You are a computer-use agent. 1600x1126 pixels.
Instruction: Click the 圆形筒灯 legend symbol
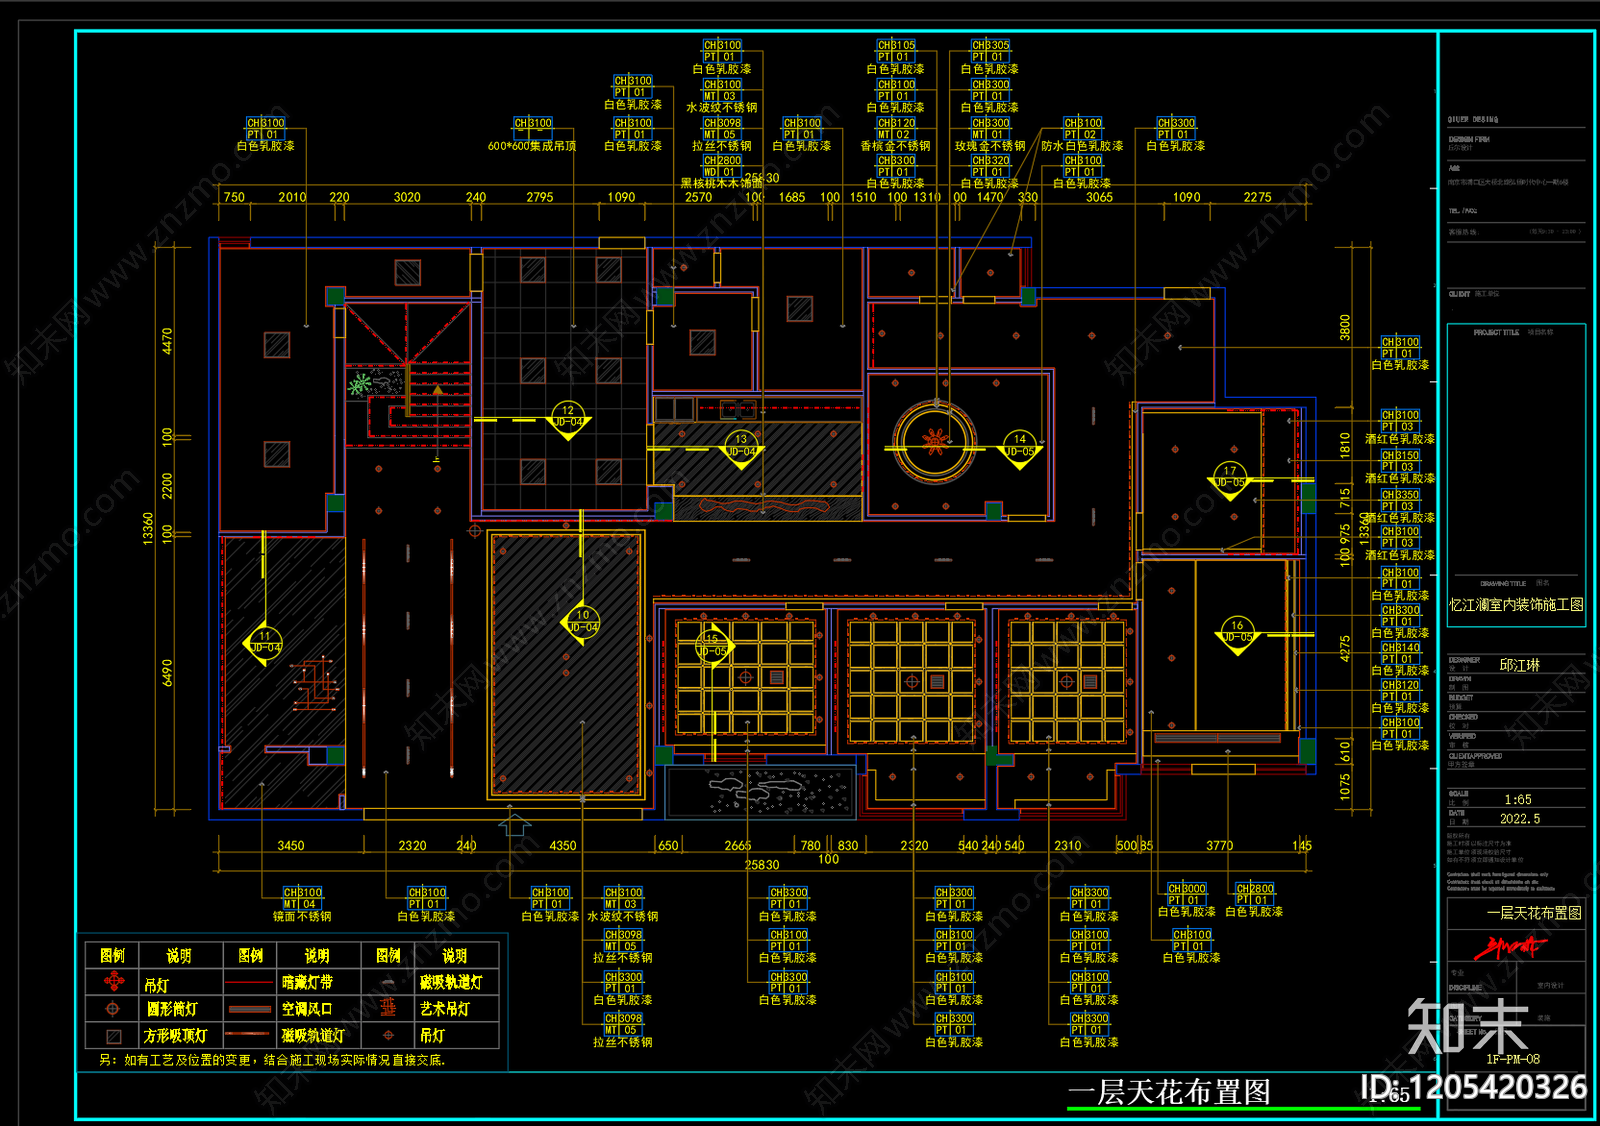click(x=113, y=1009)
